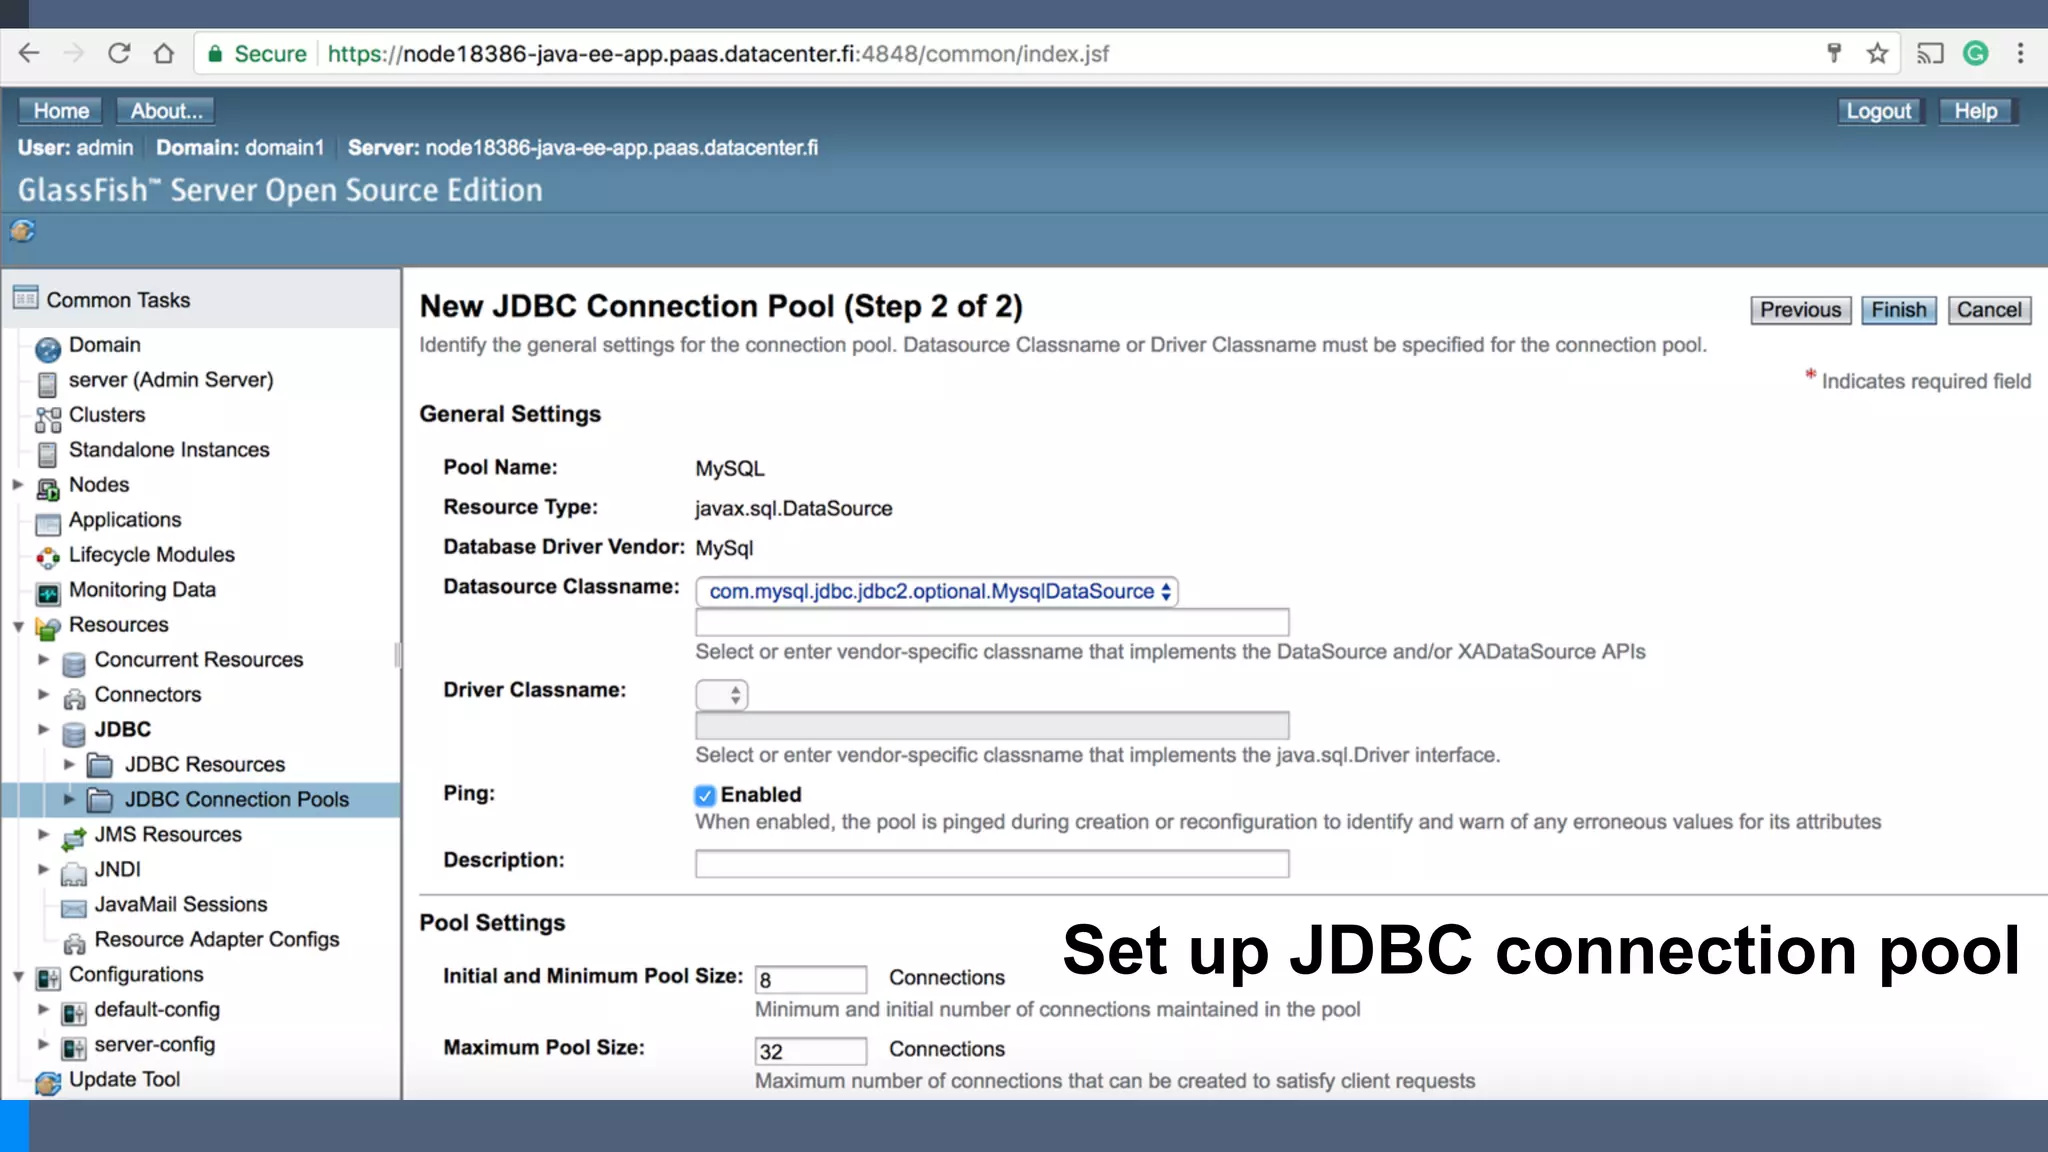2048x1152 pixels.
Task: Click the JDBC Connection Pools folder icon
Action: tap(99, 801)
